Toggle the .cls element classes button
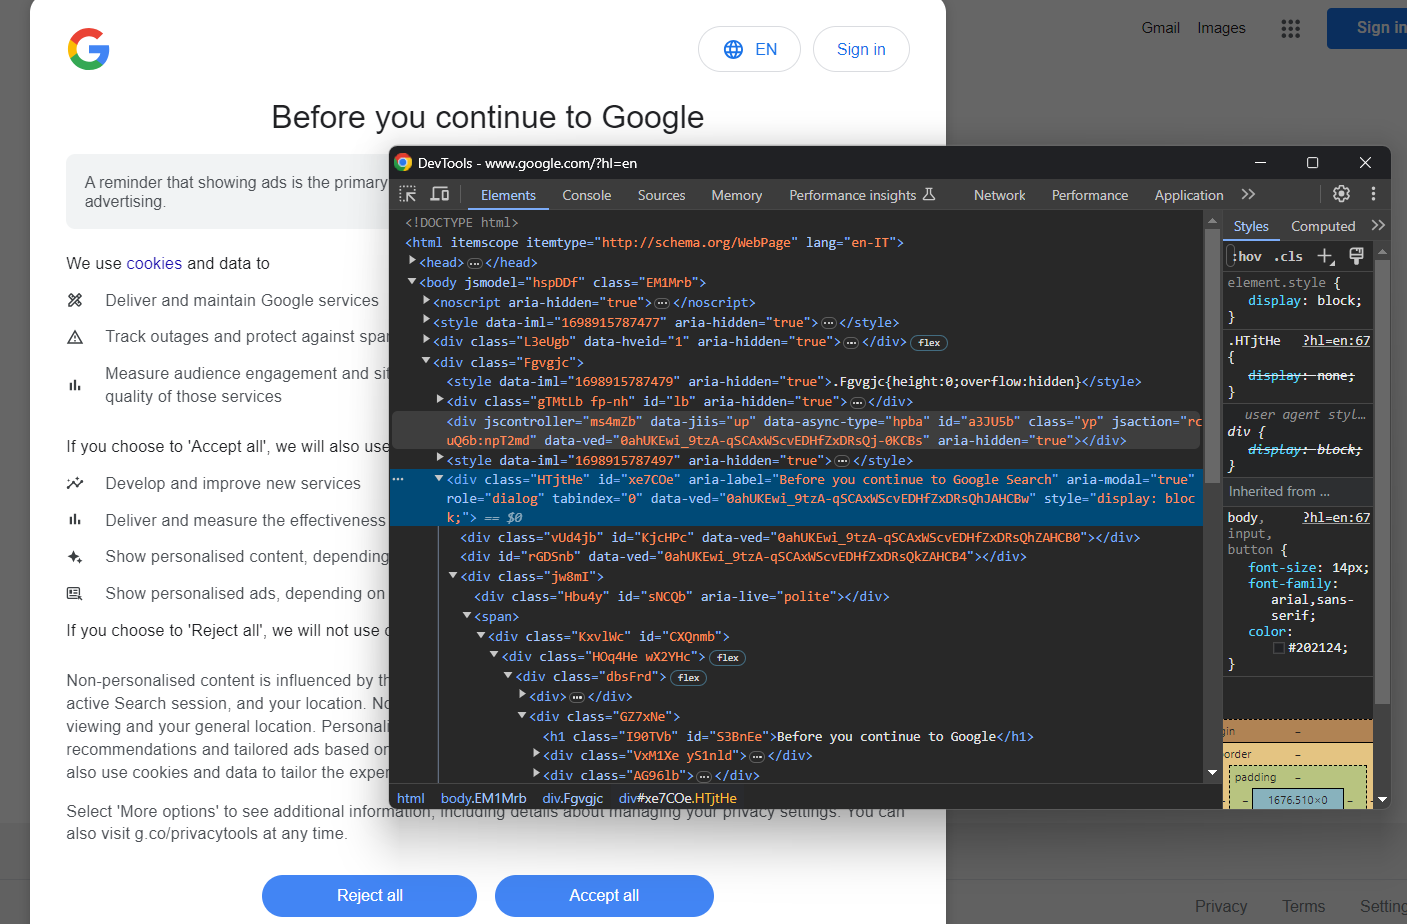The image size is (1407, 924). tap(1288, 257)
